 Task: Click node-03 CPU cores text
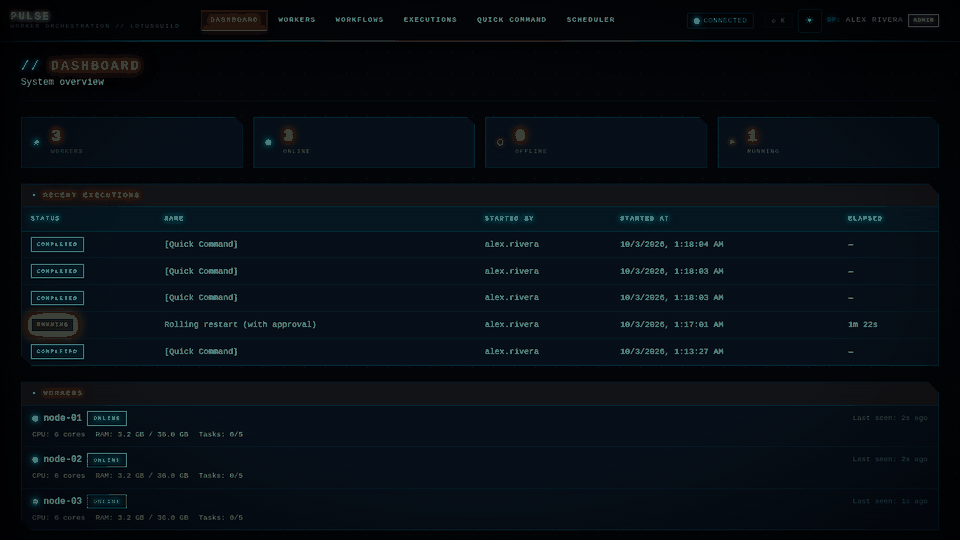coord(59,517)
